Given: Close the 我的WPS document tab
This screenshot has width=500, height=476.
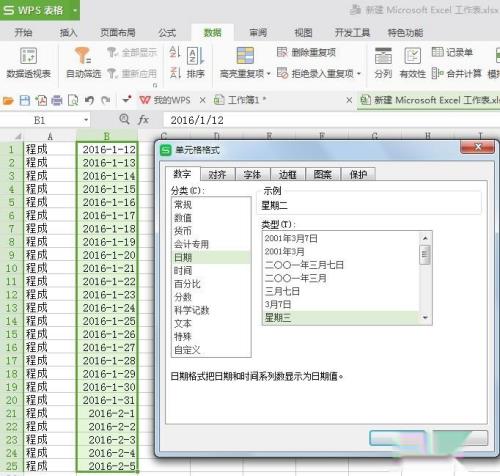Looking at the screenshot, I should (x=202, y=100).
